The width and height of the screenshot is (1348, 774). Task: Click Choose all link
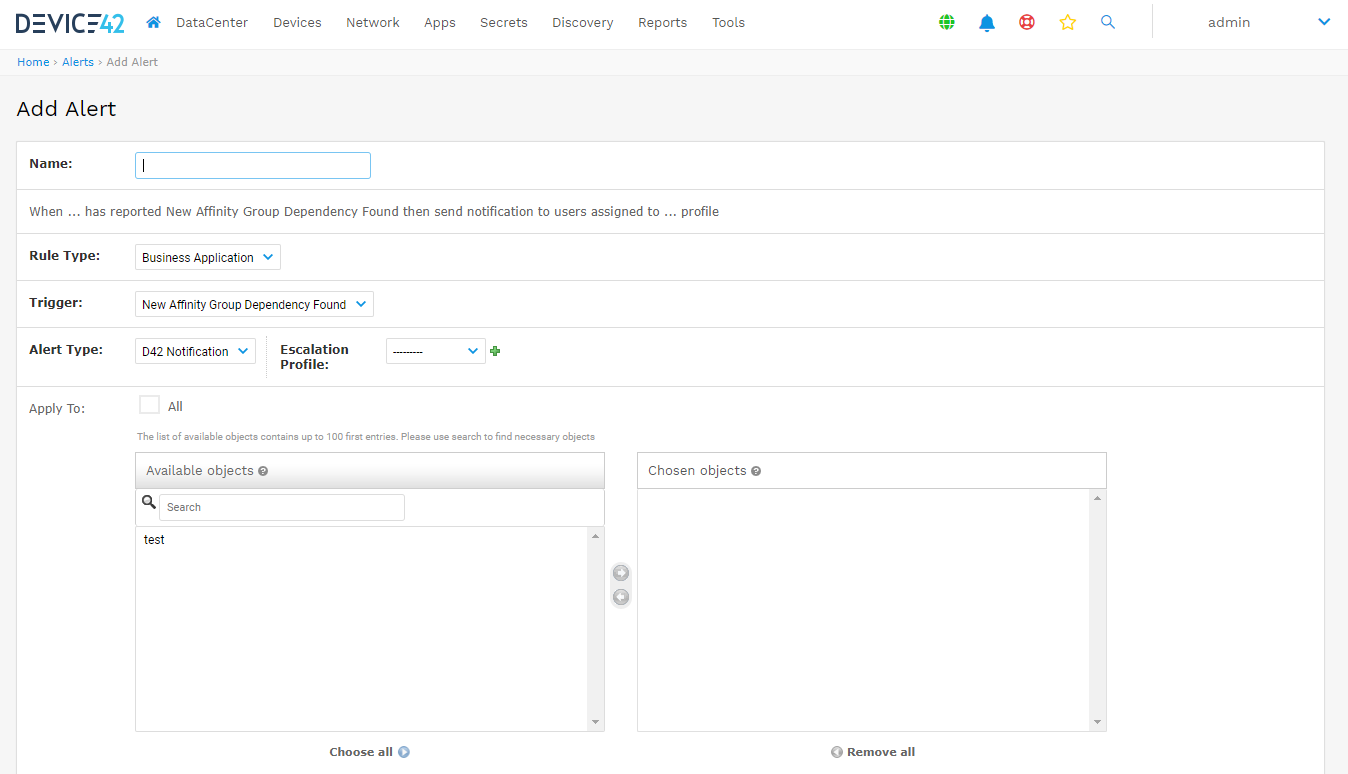(369, 752)
